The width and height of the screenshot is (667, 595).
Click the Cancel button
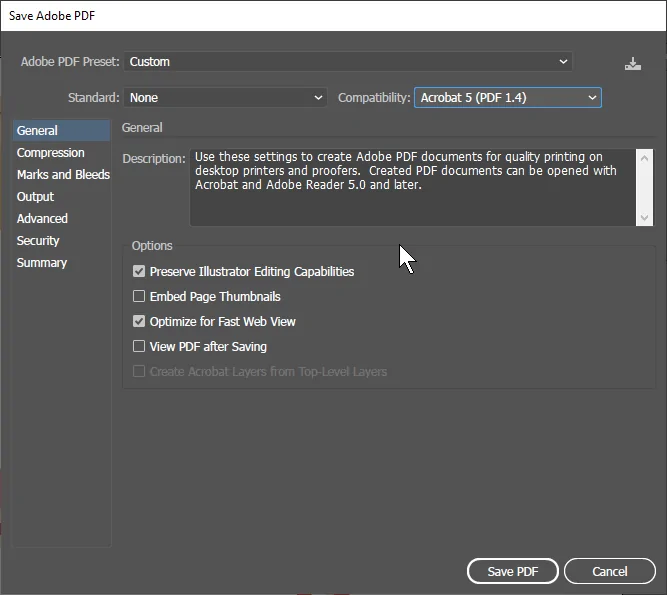coord(610,571)
